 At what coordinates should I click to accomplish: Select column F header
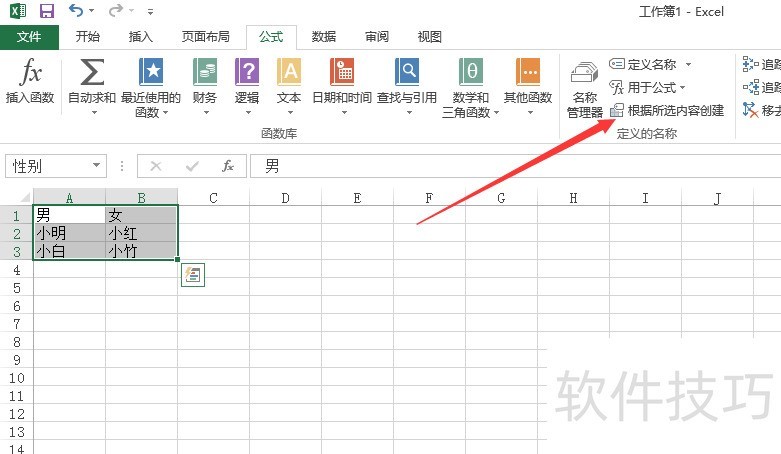point(429,197)
